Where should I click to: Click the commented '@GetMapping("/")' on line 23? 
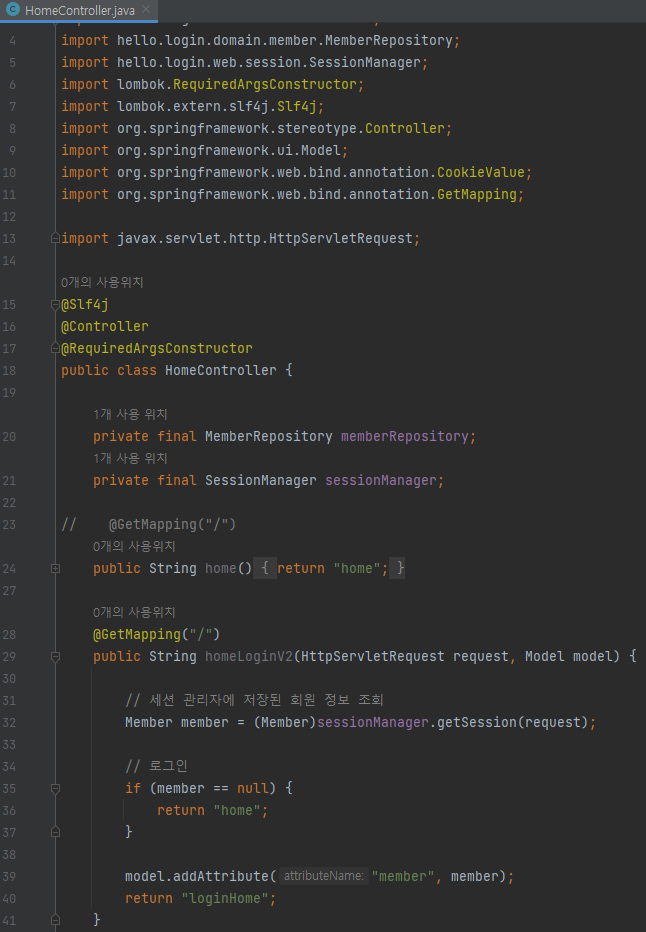coord(172,524)
